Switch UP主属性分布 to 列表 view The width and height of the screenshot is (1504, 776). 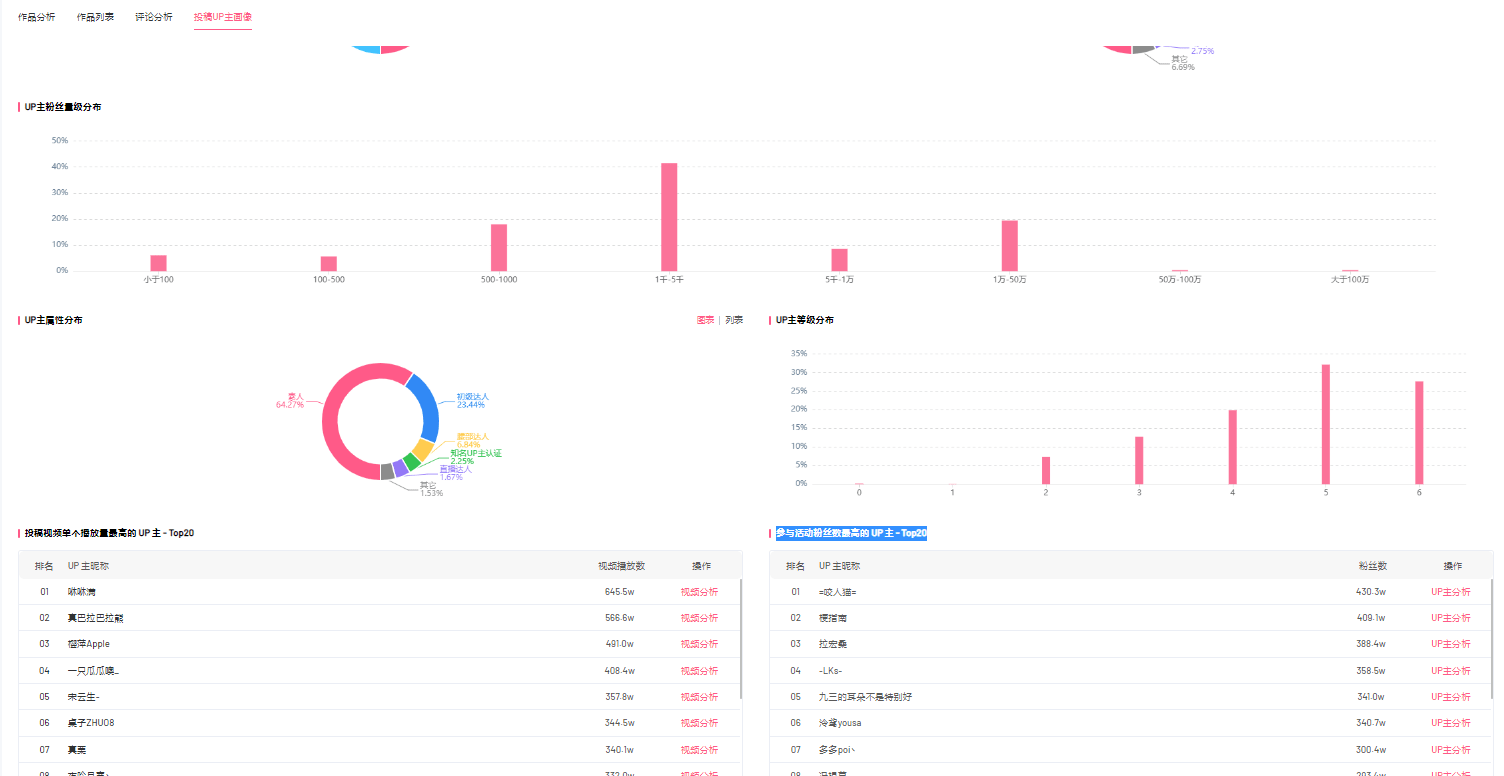(734, 320)
